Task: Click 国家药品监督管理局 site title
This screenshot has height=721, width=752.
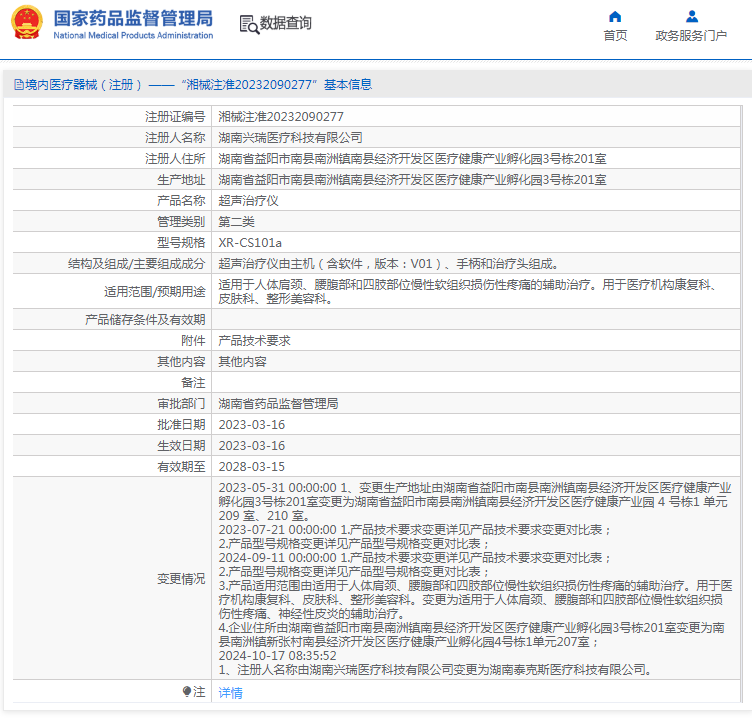Action: click(x=133, y=18)
